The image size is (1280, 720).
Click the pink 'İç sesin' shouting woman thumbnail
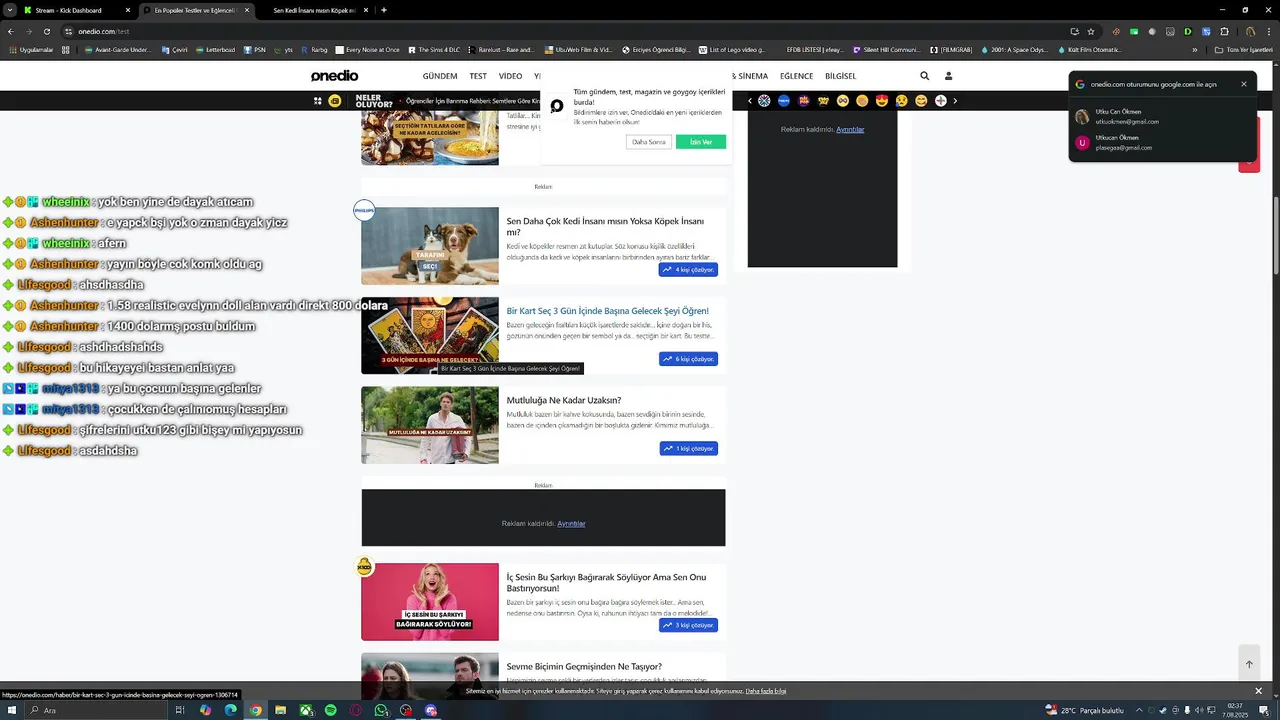(430, 602)
